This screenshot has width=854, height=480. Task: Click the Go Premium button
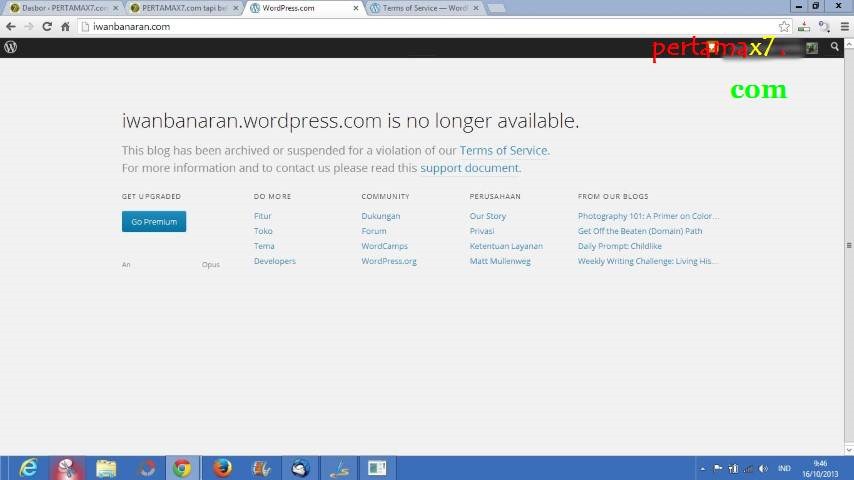point(154,222)
